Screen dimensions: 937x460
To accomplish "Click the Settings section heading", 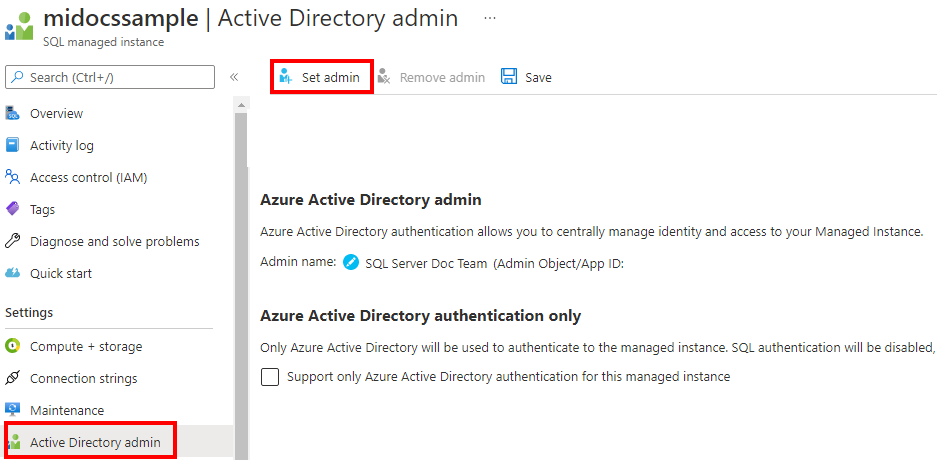I will 29,312.
